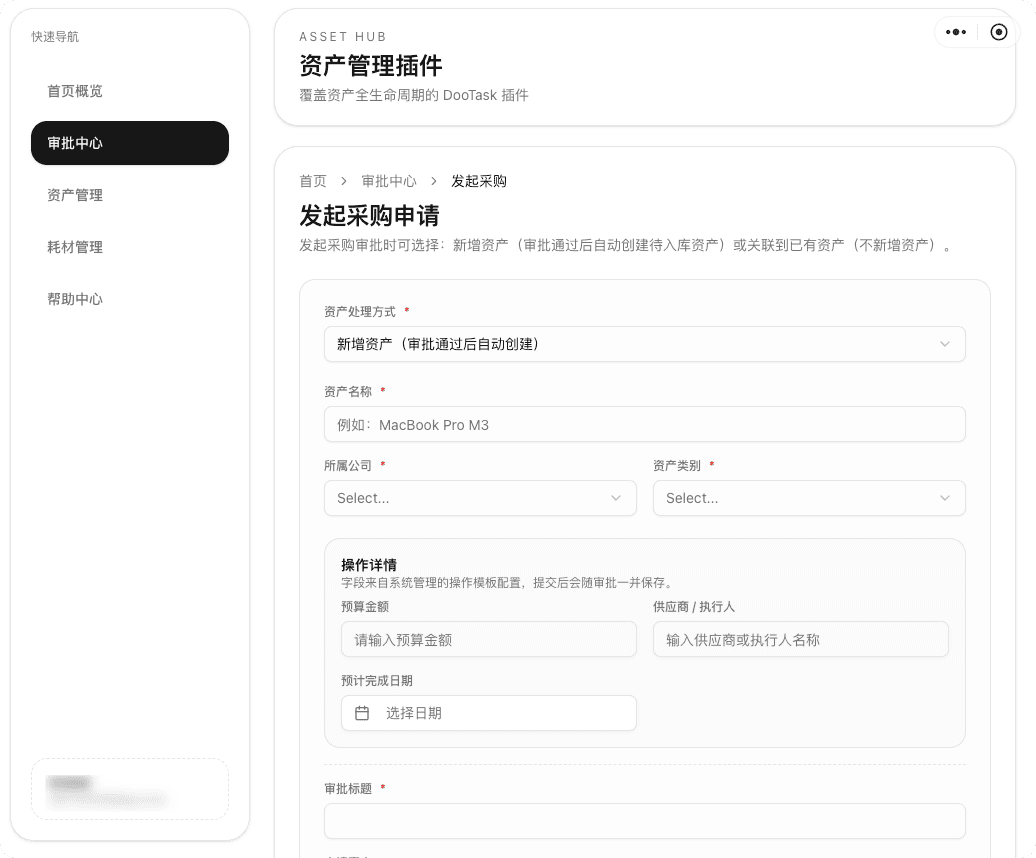Screen dimensions: 1036x858
Task: Open the 所属公司 Select dropdown
Action: [x=480, y=498]
